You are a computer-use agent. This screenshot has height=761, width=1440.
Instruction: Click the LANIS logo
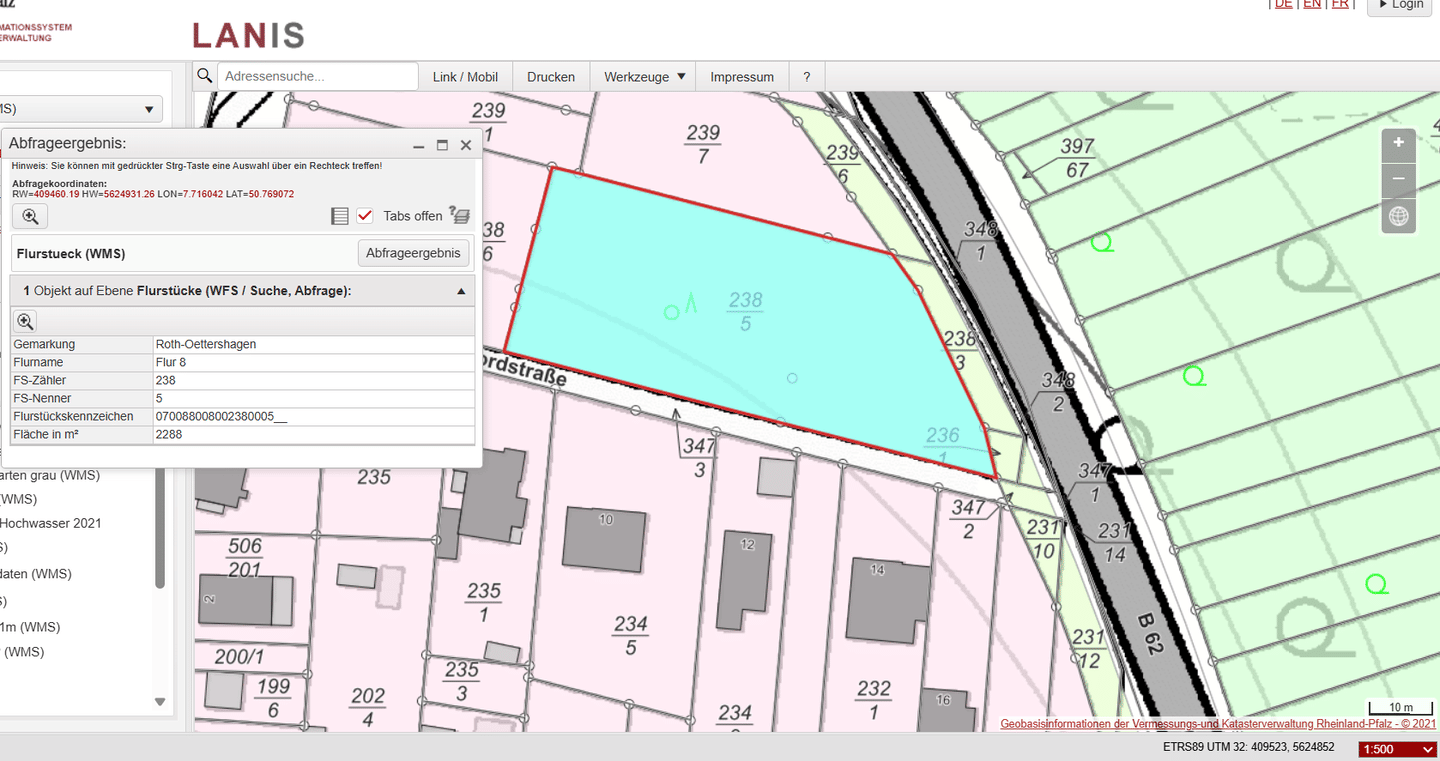pos(248,36)
